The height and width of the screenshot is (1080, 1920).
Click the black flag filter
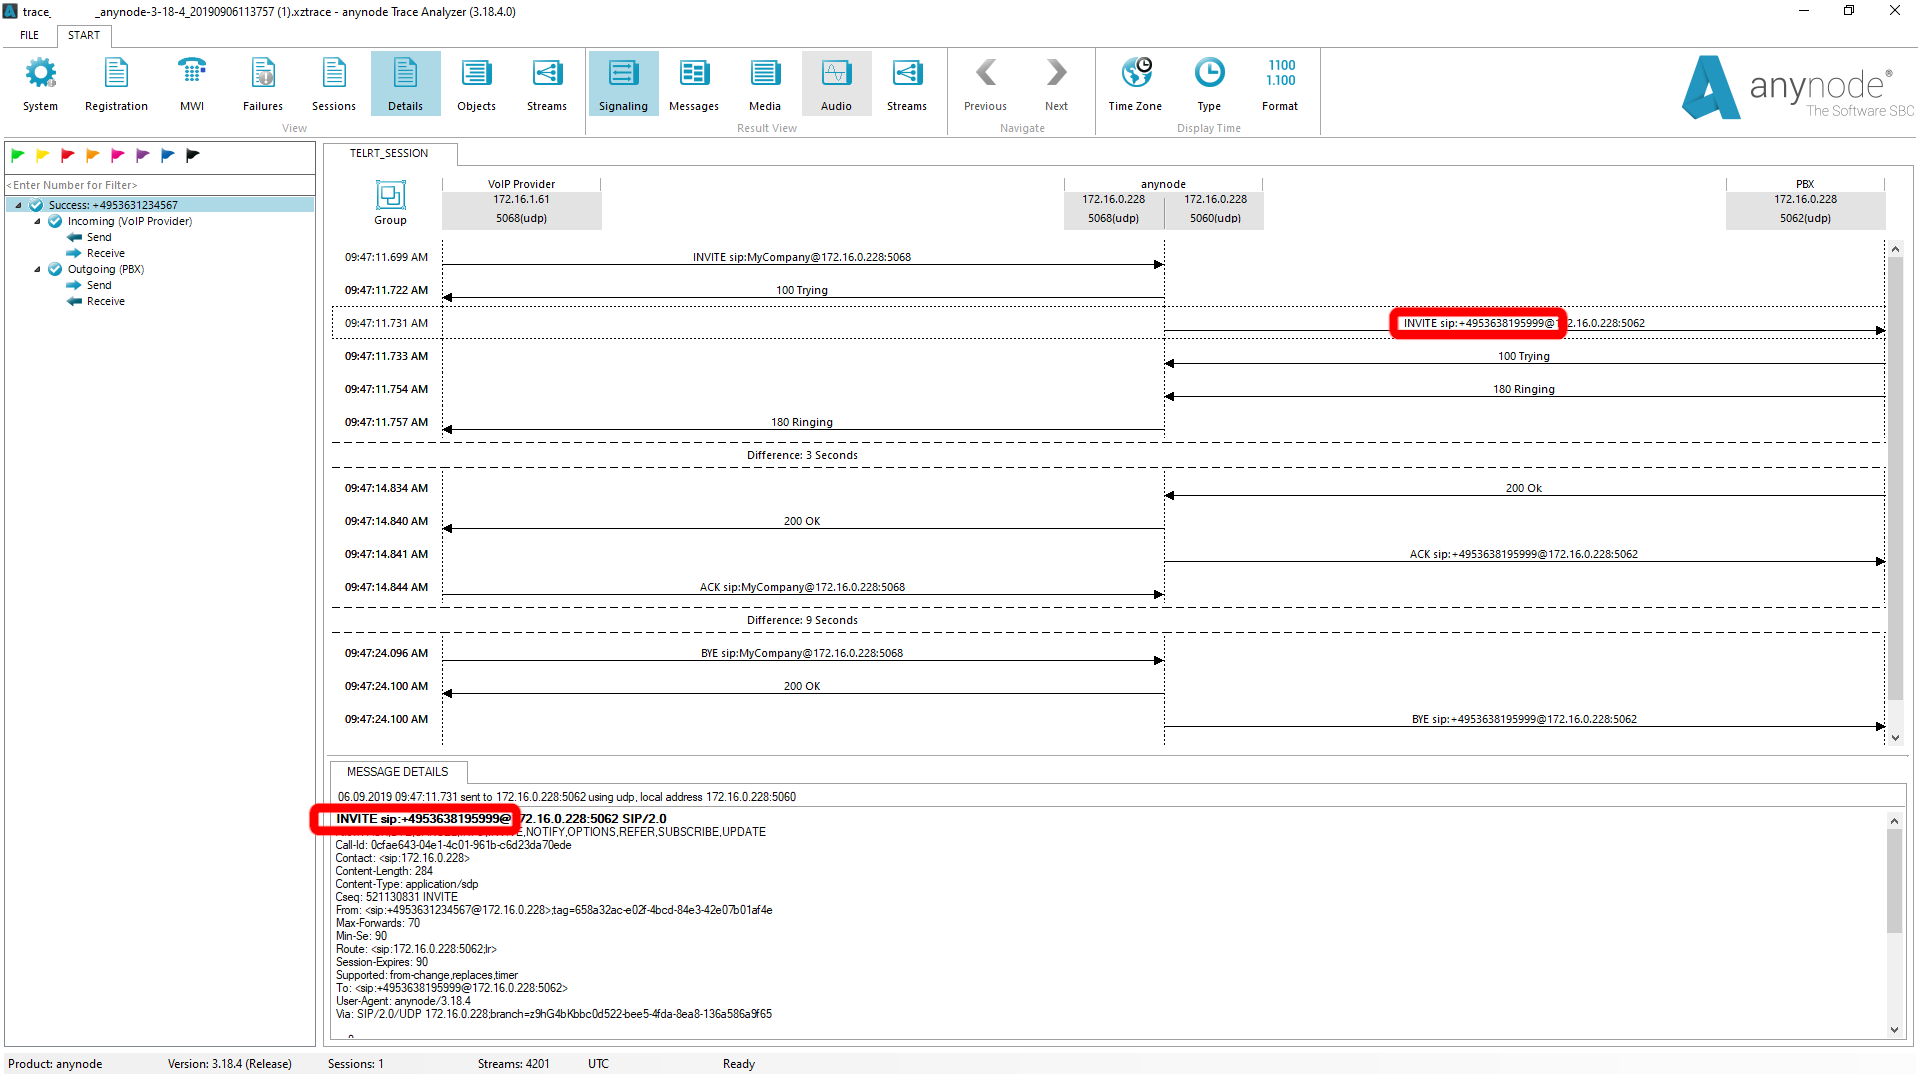[193, 155]
